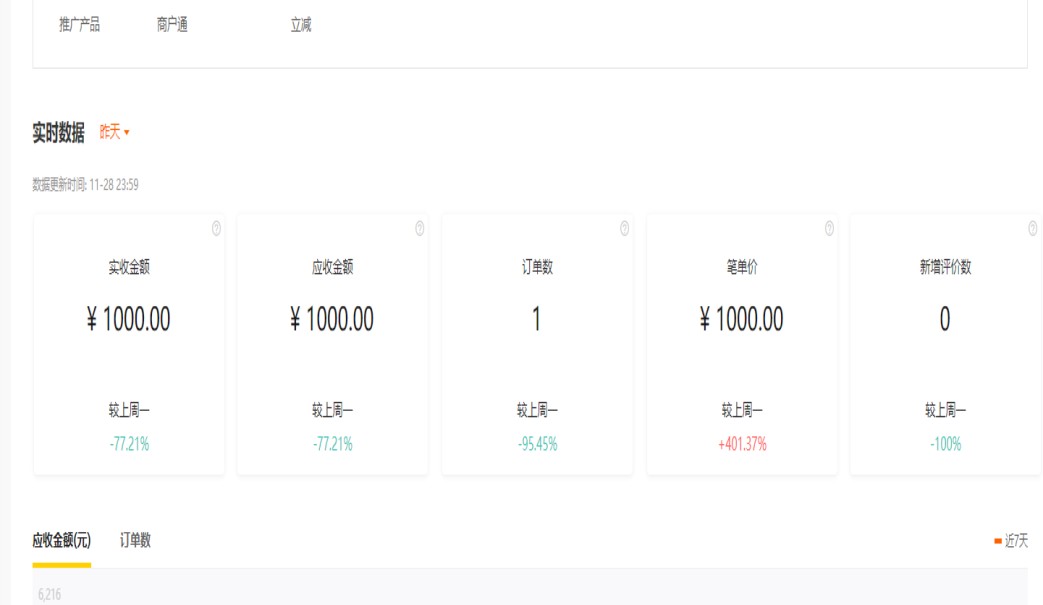Switch to the 应收金额(元) chart tab
Screen dimensions: 1043x605
[61, 541]
